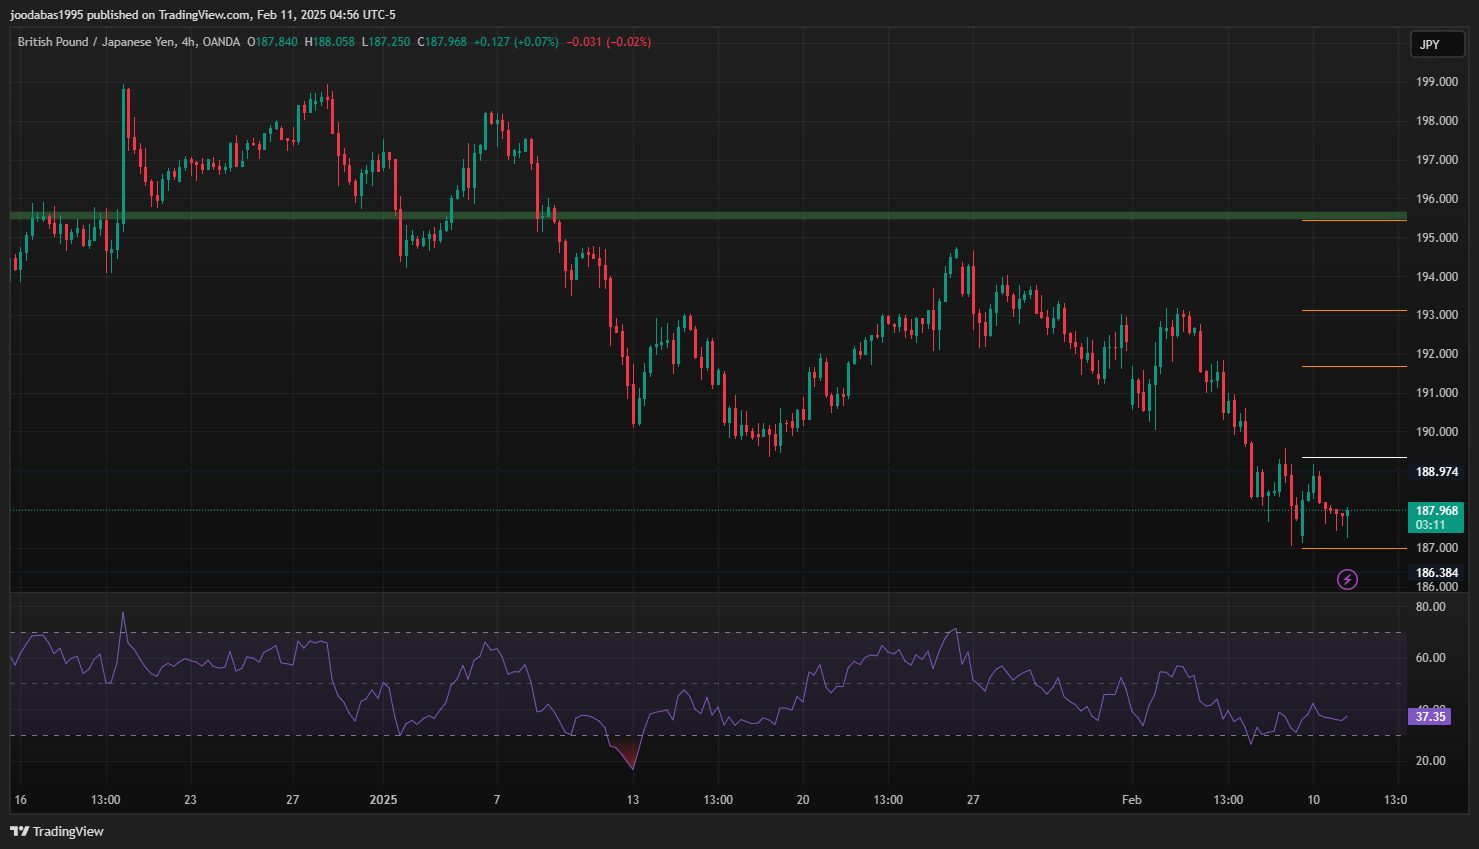
Task: Select the 188.974 price label
Action: (x=1436, y=472)
